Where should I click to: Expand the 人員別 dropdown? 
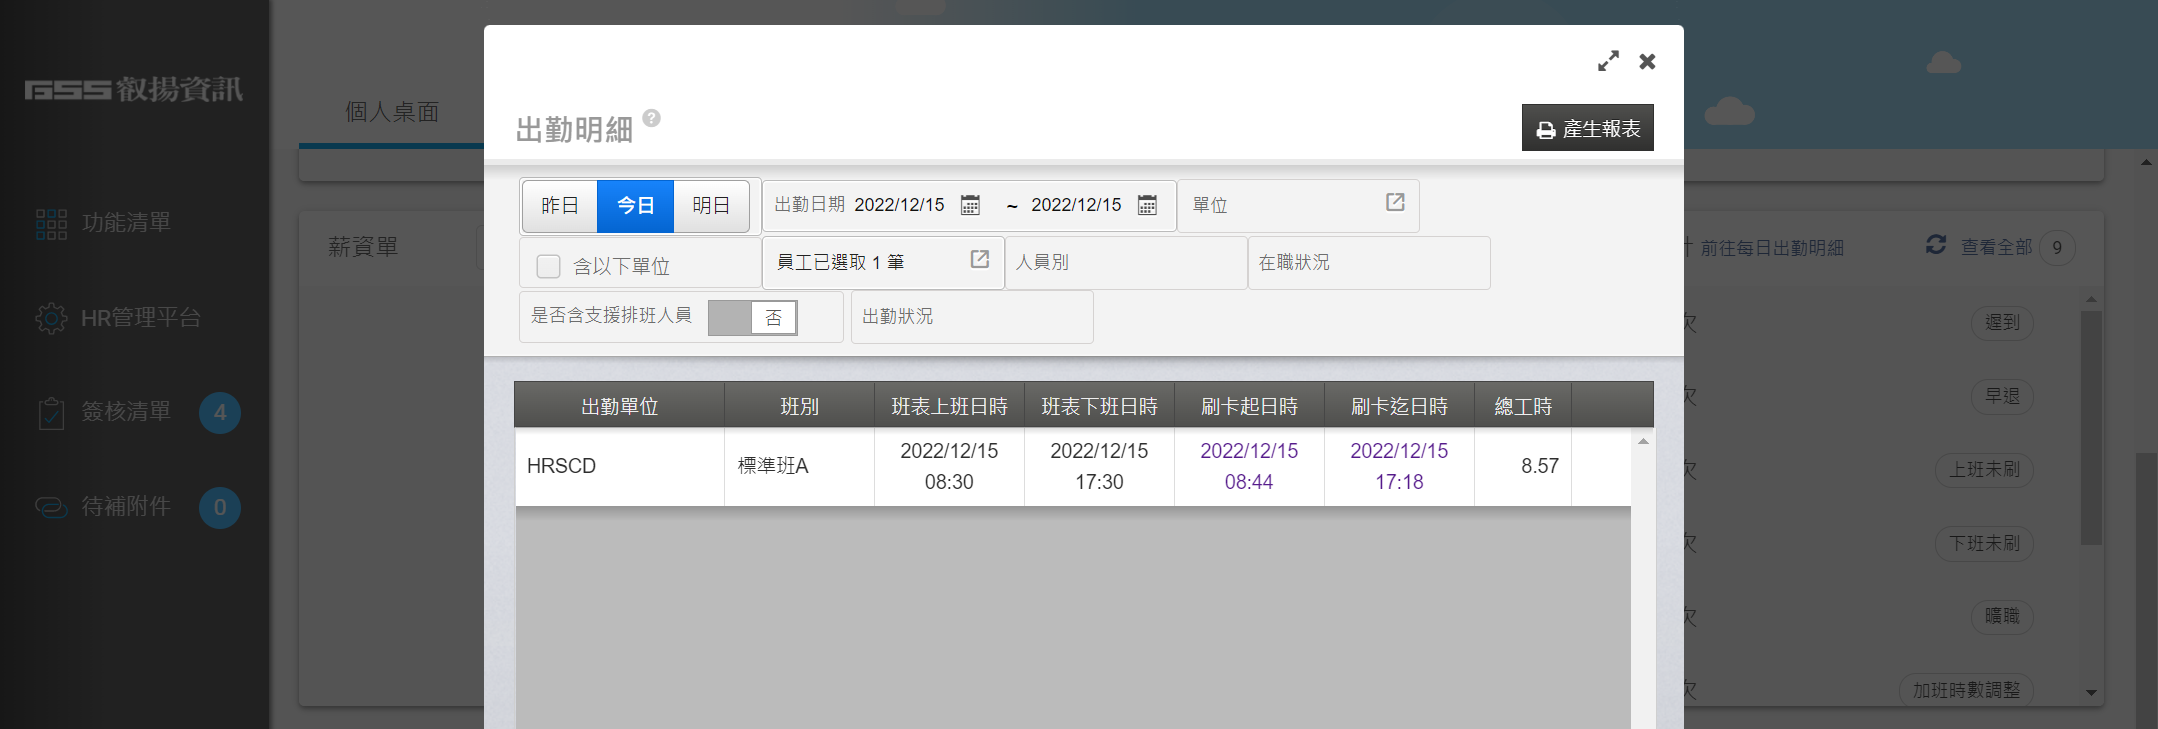[1125, 263]
